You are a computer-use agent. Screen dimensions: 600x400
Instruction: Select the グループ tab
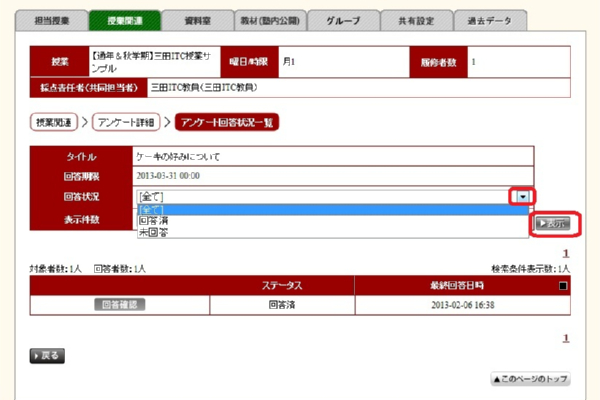(342, 21)
